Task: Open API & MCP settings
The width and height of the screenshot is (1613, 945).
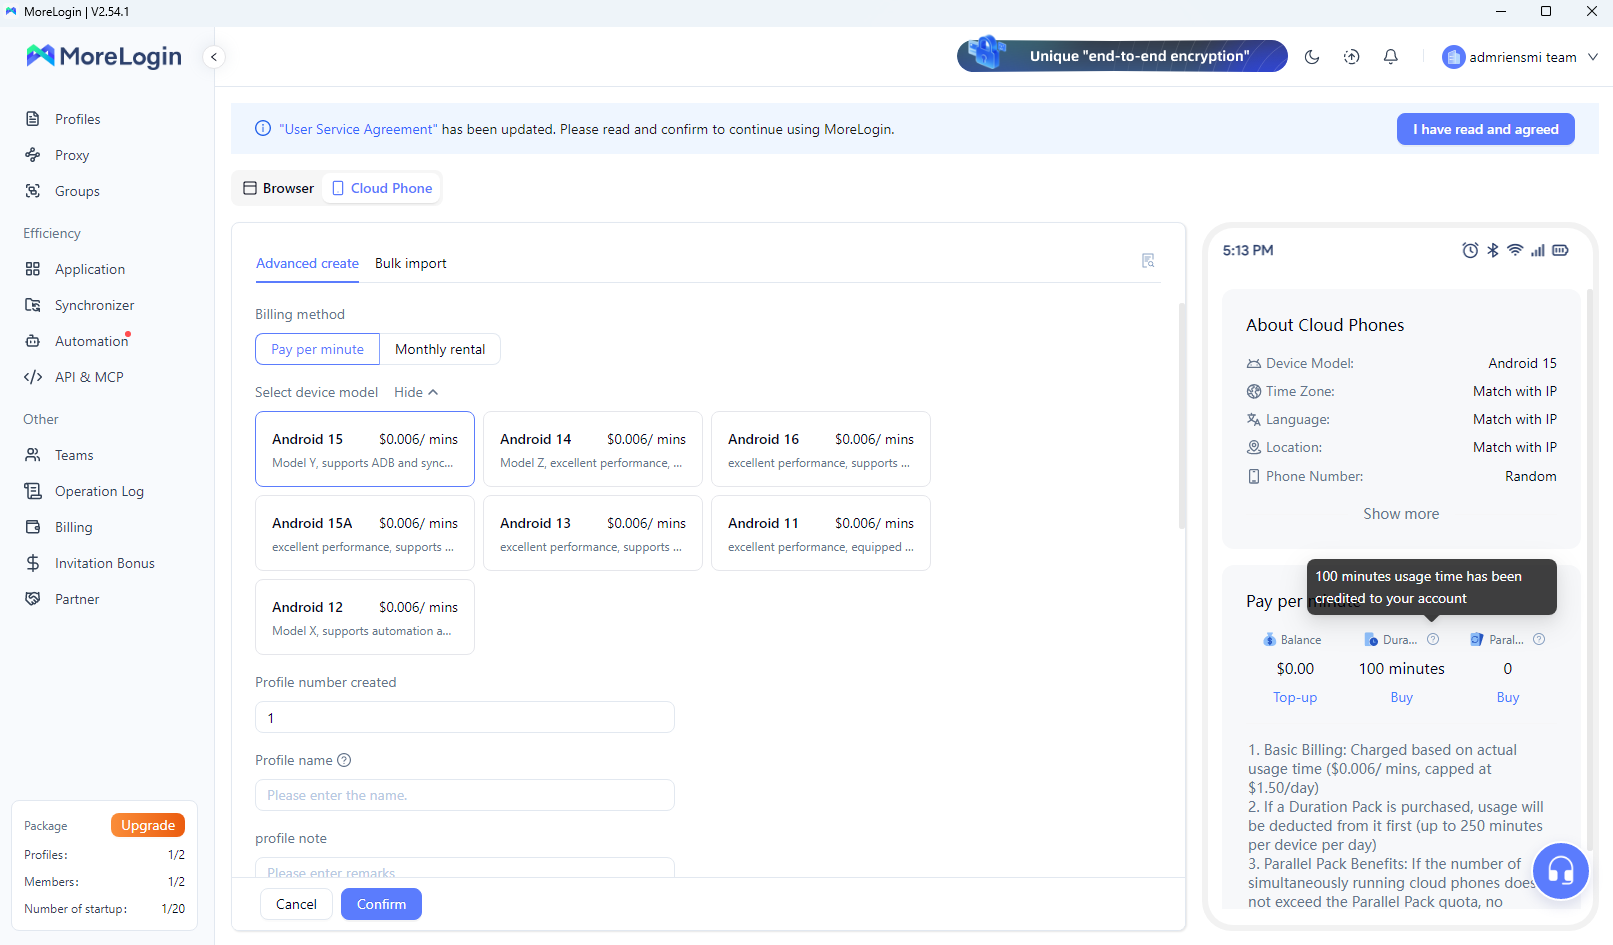Action: point(89,377)
